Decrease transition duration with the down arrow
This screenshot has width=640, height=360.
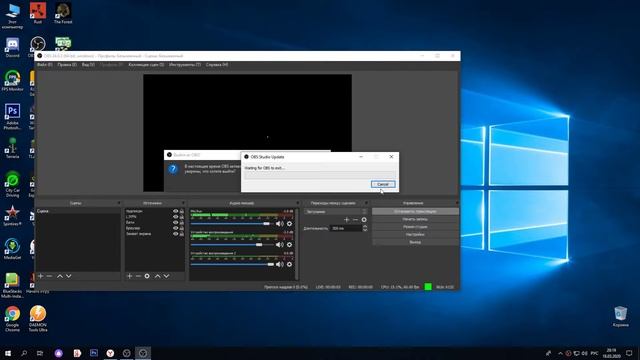pyautogui.click(x=365, y=230)
